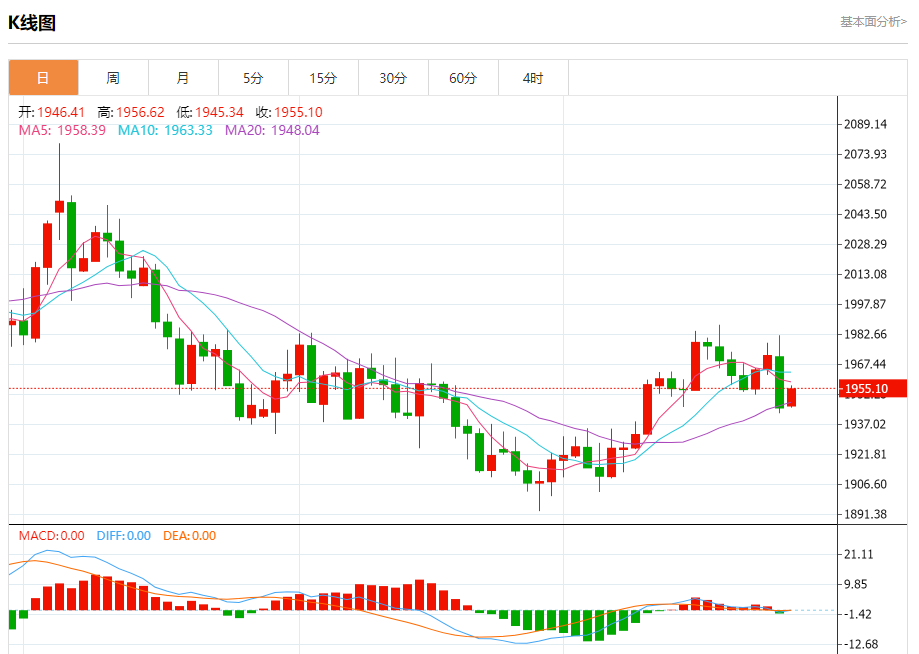Click the MA20: 1948.04 indicator label
This screenshot has height=654, width=919.
click(273, 130)
